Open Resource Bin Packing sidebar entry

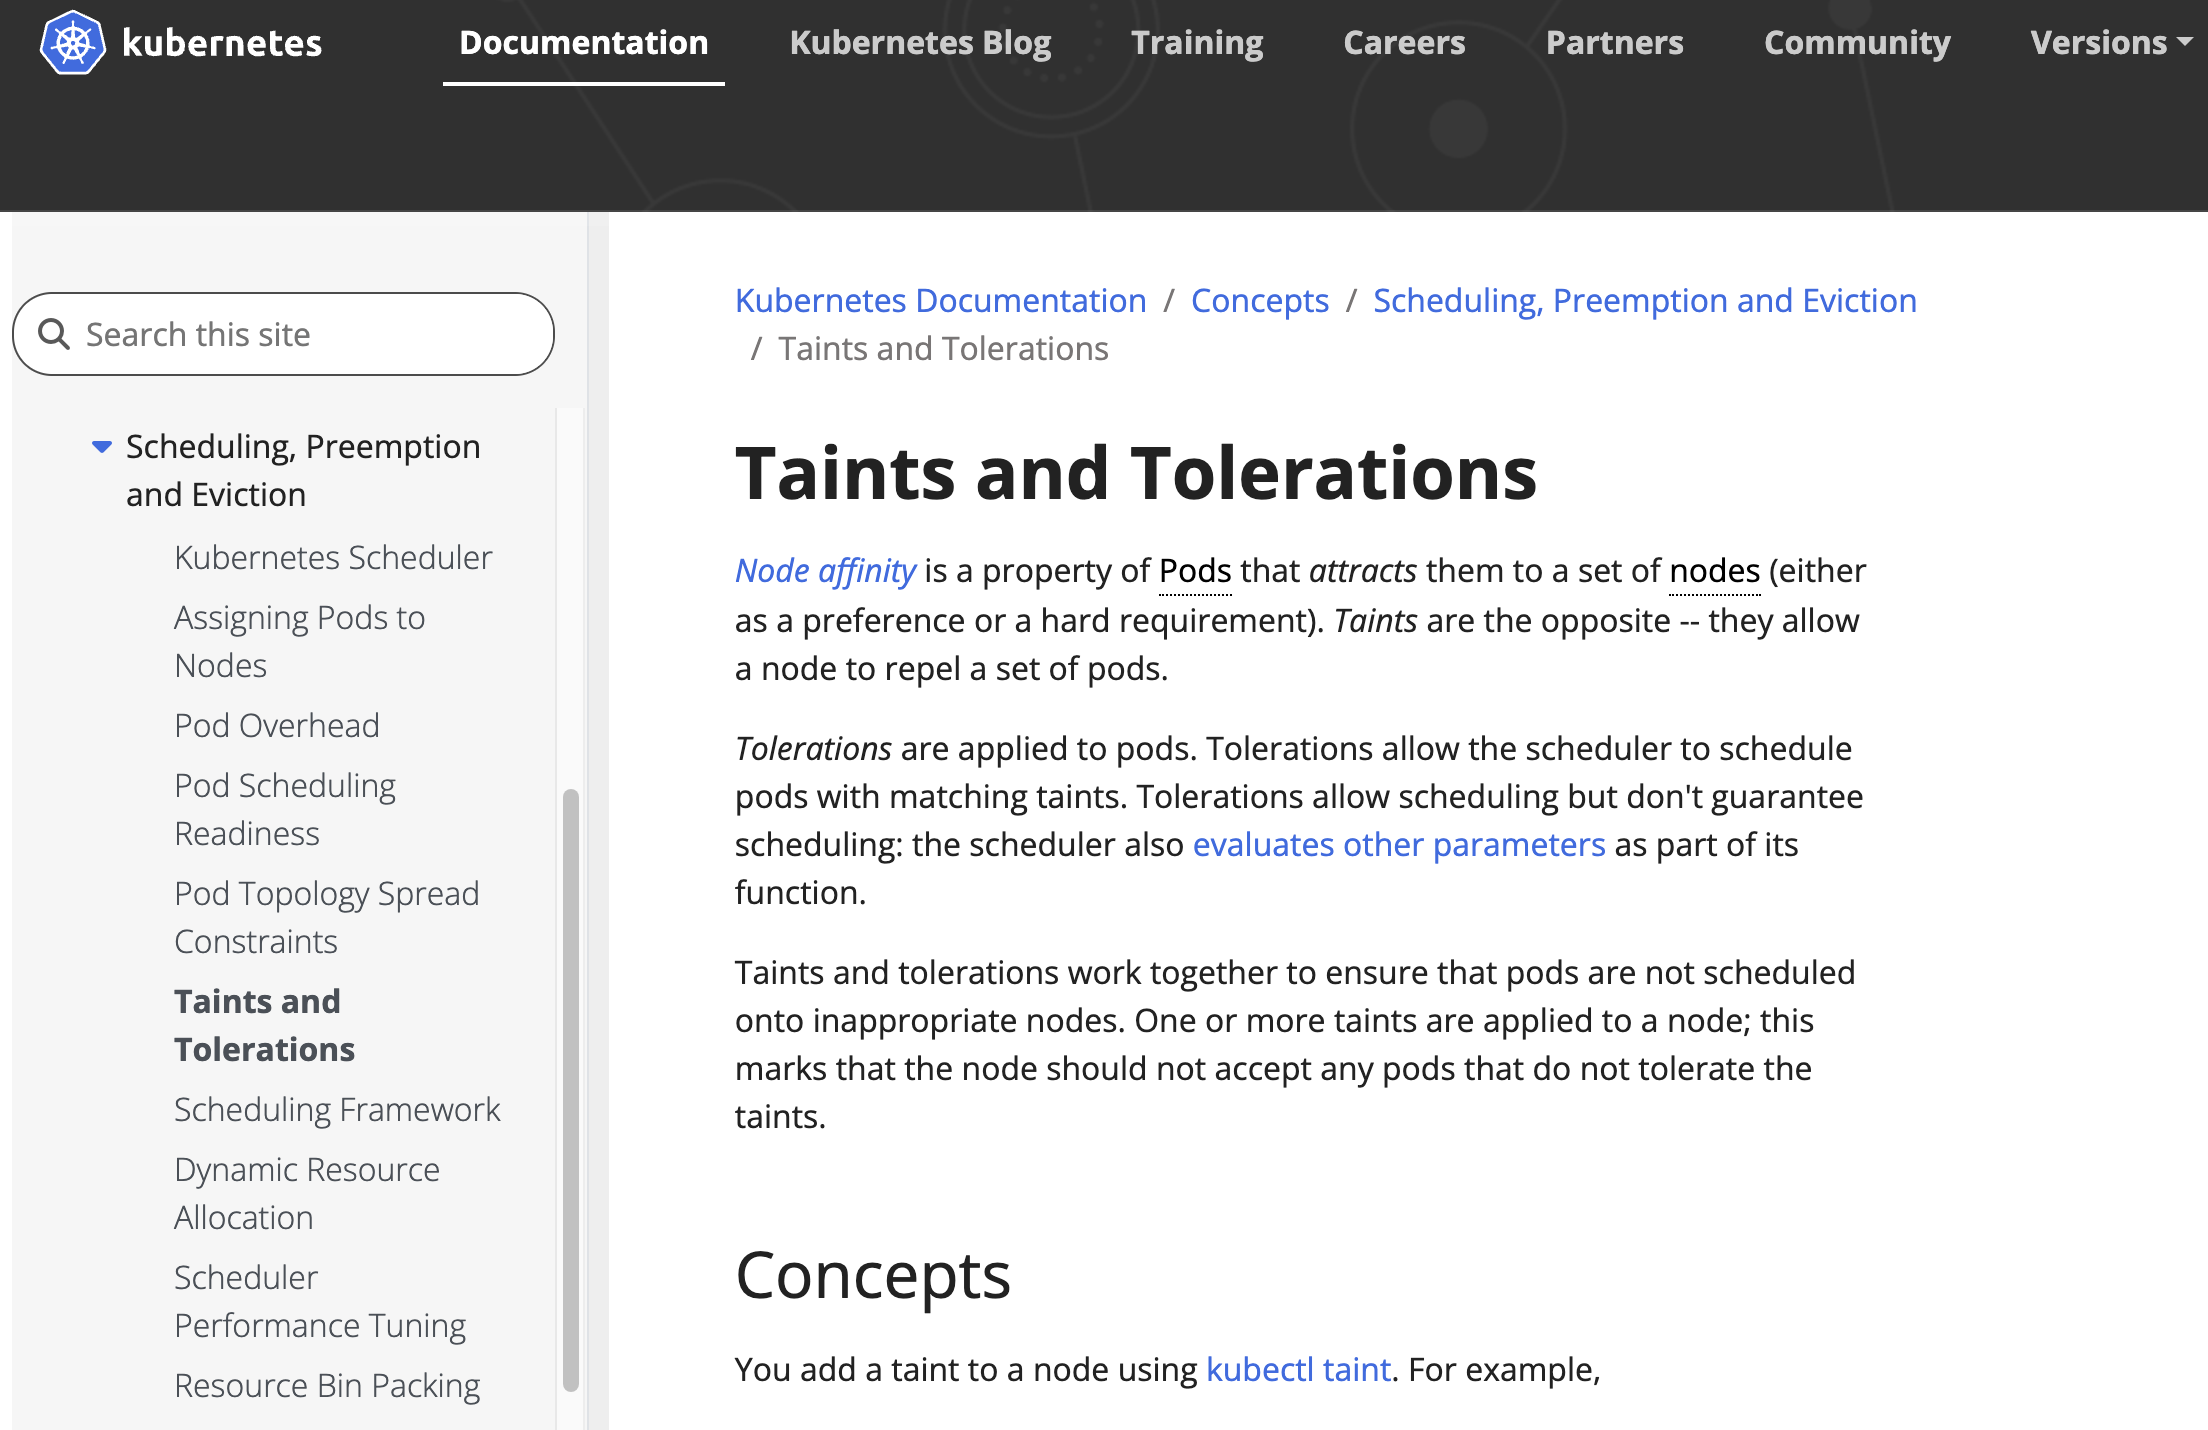(x=327, y=1386)
